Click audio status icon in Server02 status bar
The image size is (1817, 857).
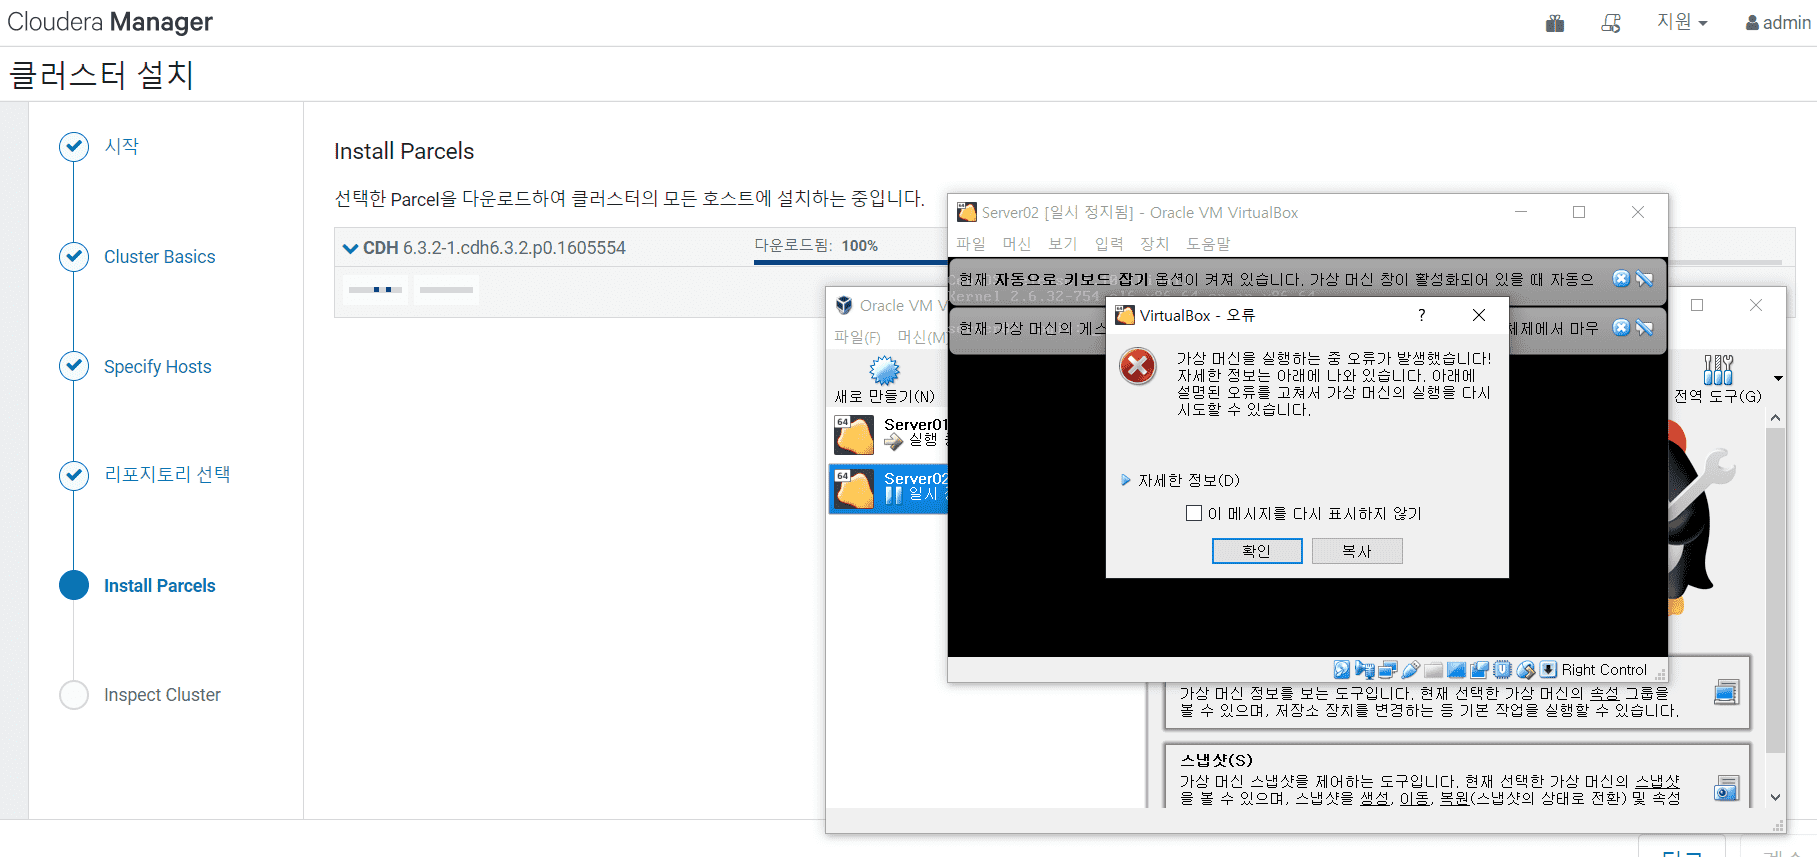(1364, 670)
